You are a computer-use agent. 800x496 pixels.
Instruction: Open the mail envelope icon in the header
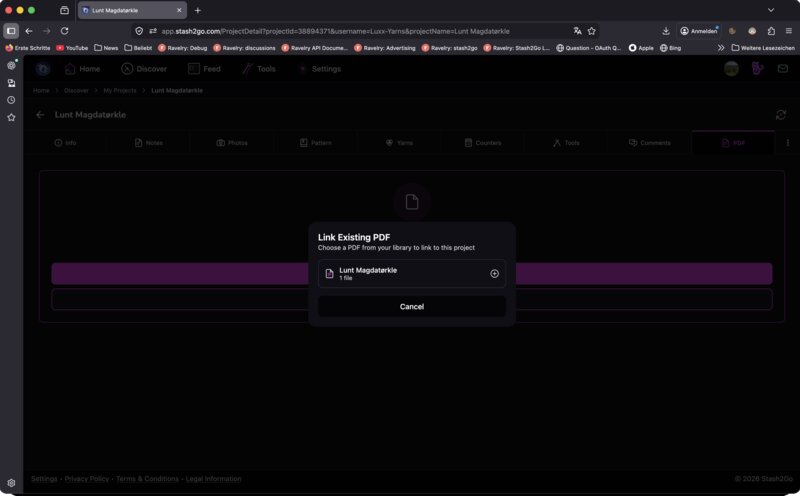point(783,69)
